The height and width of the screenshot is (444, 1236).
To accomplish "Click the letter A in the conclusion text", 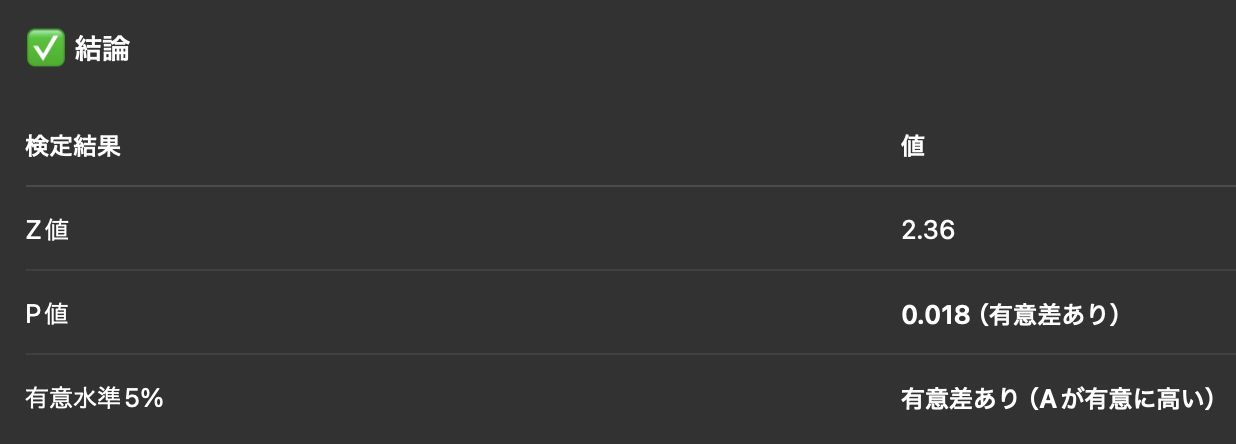I will tap(1049, 399).
